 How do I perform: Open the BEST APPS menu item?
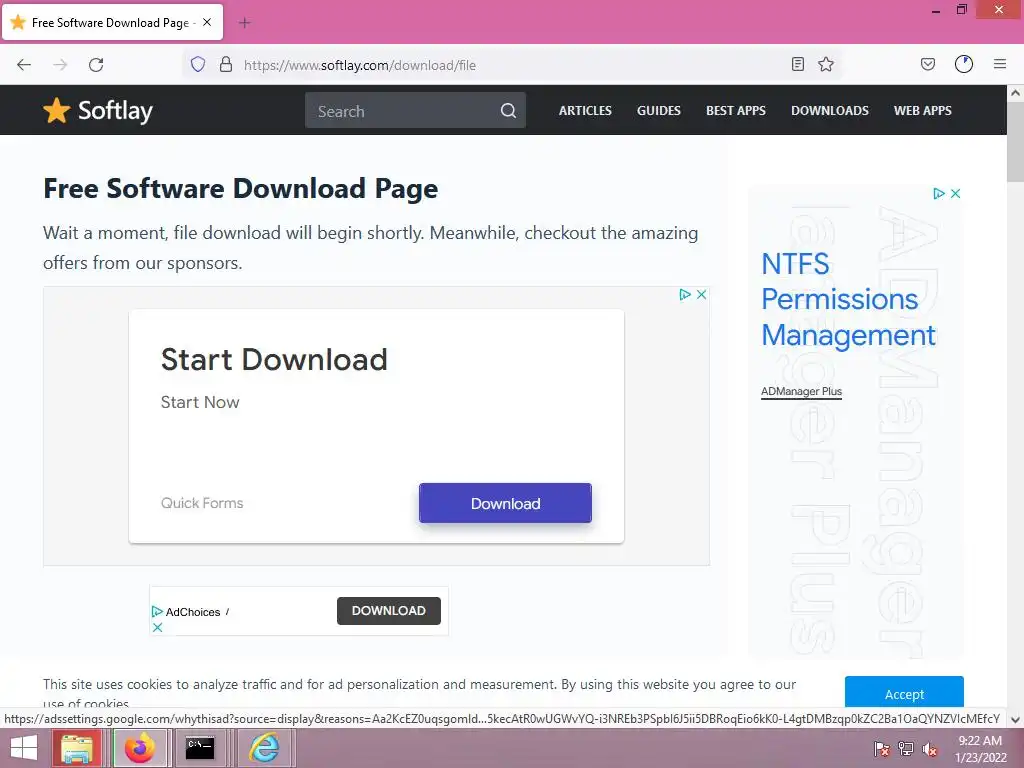[736, 110]
